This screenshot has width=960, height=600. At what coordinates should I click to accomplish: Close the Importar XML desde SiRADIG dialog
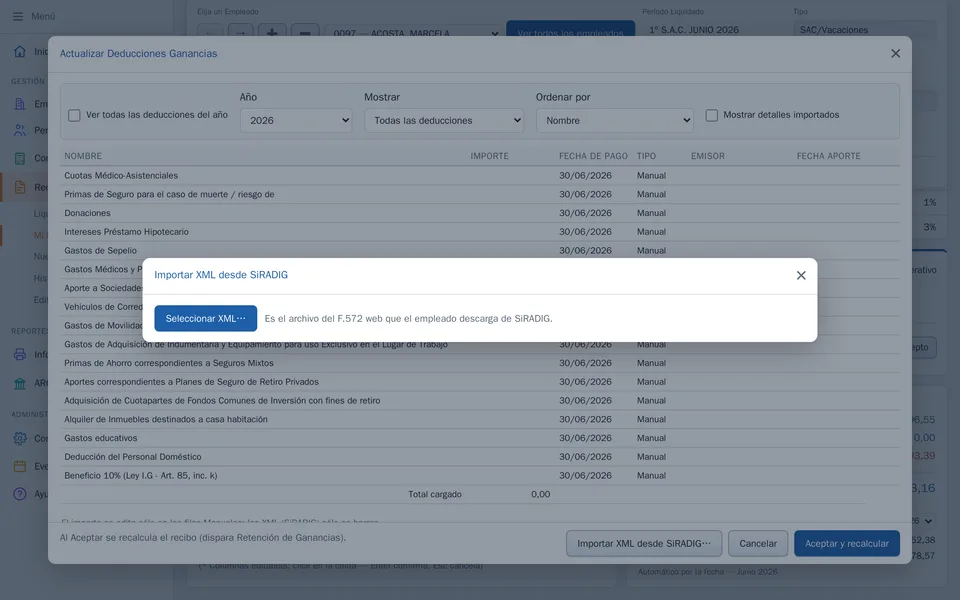click(x=801, y=276)
